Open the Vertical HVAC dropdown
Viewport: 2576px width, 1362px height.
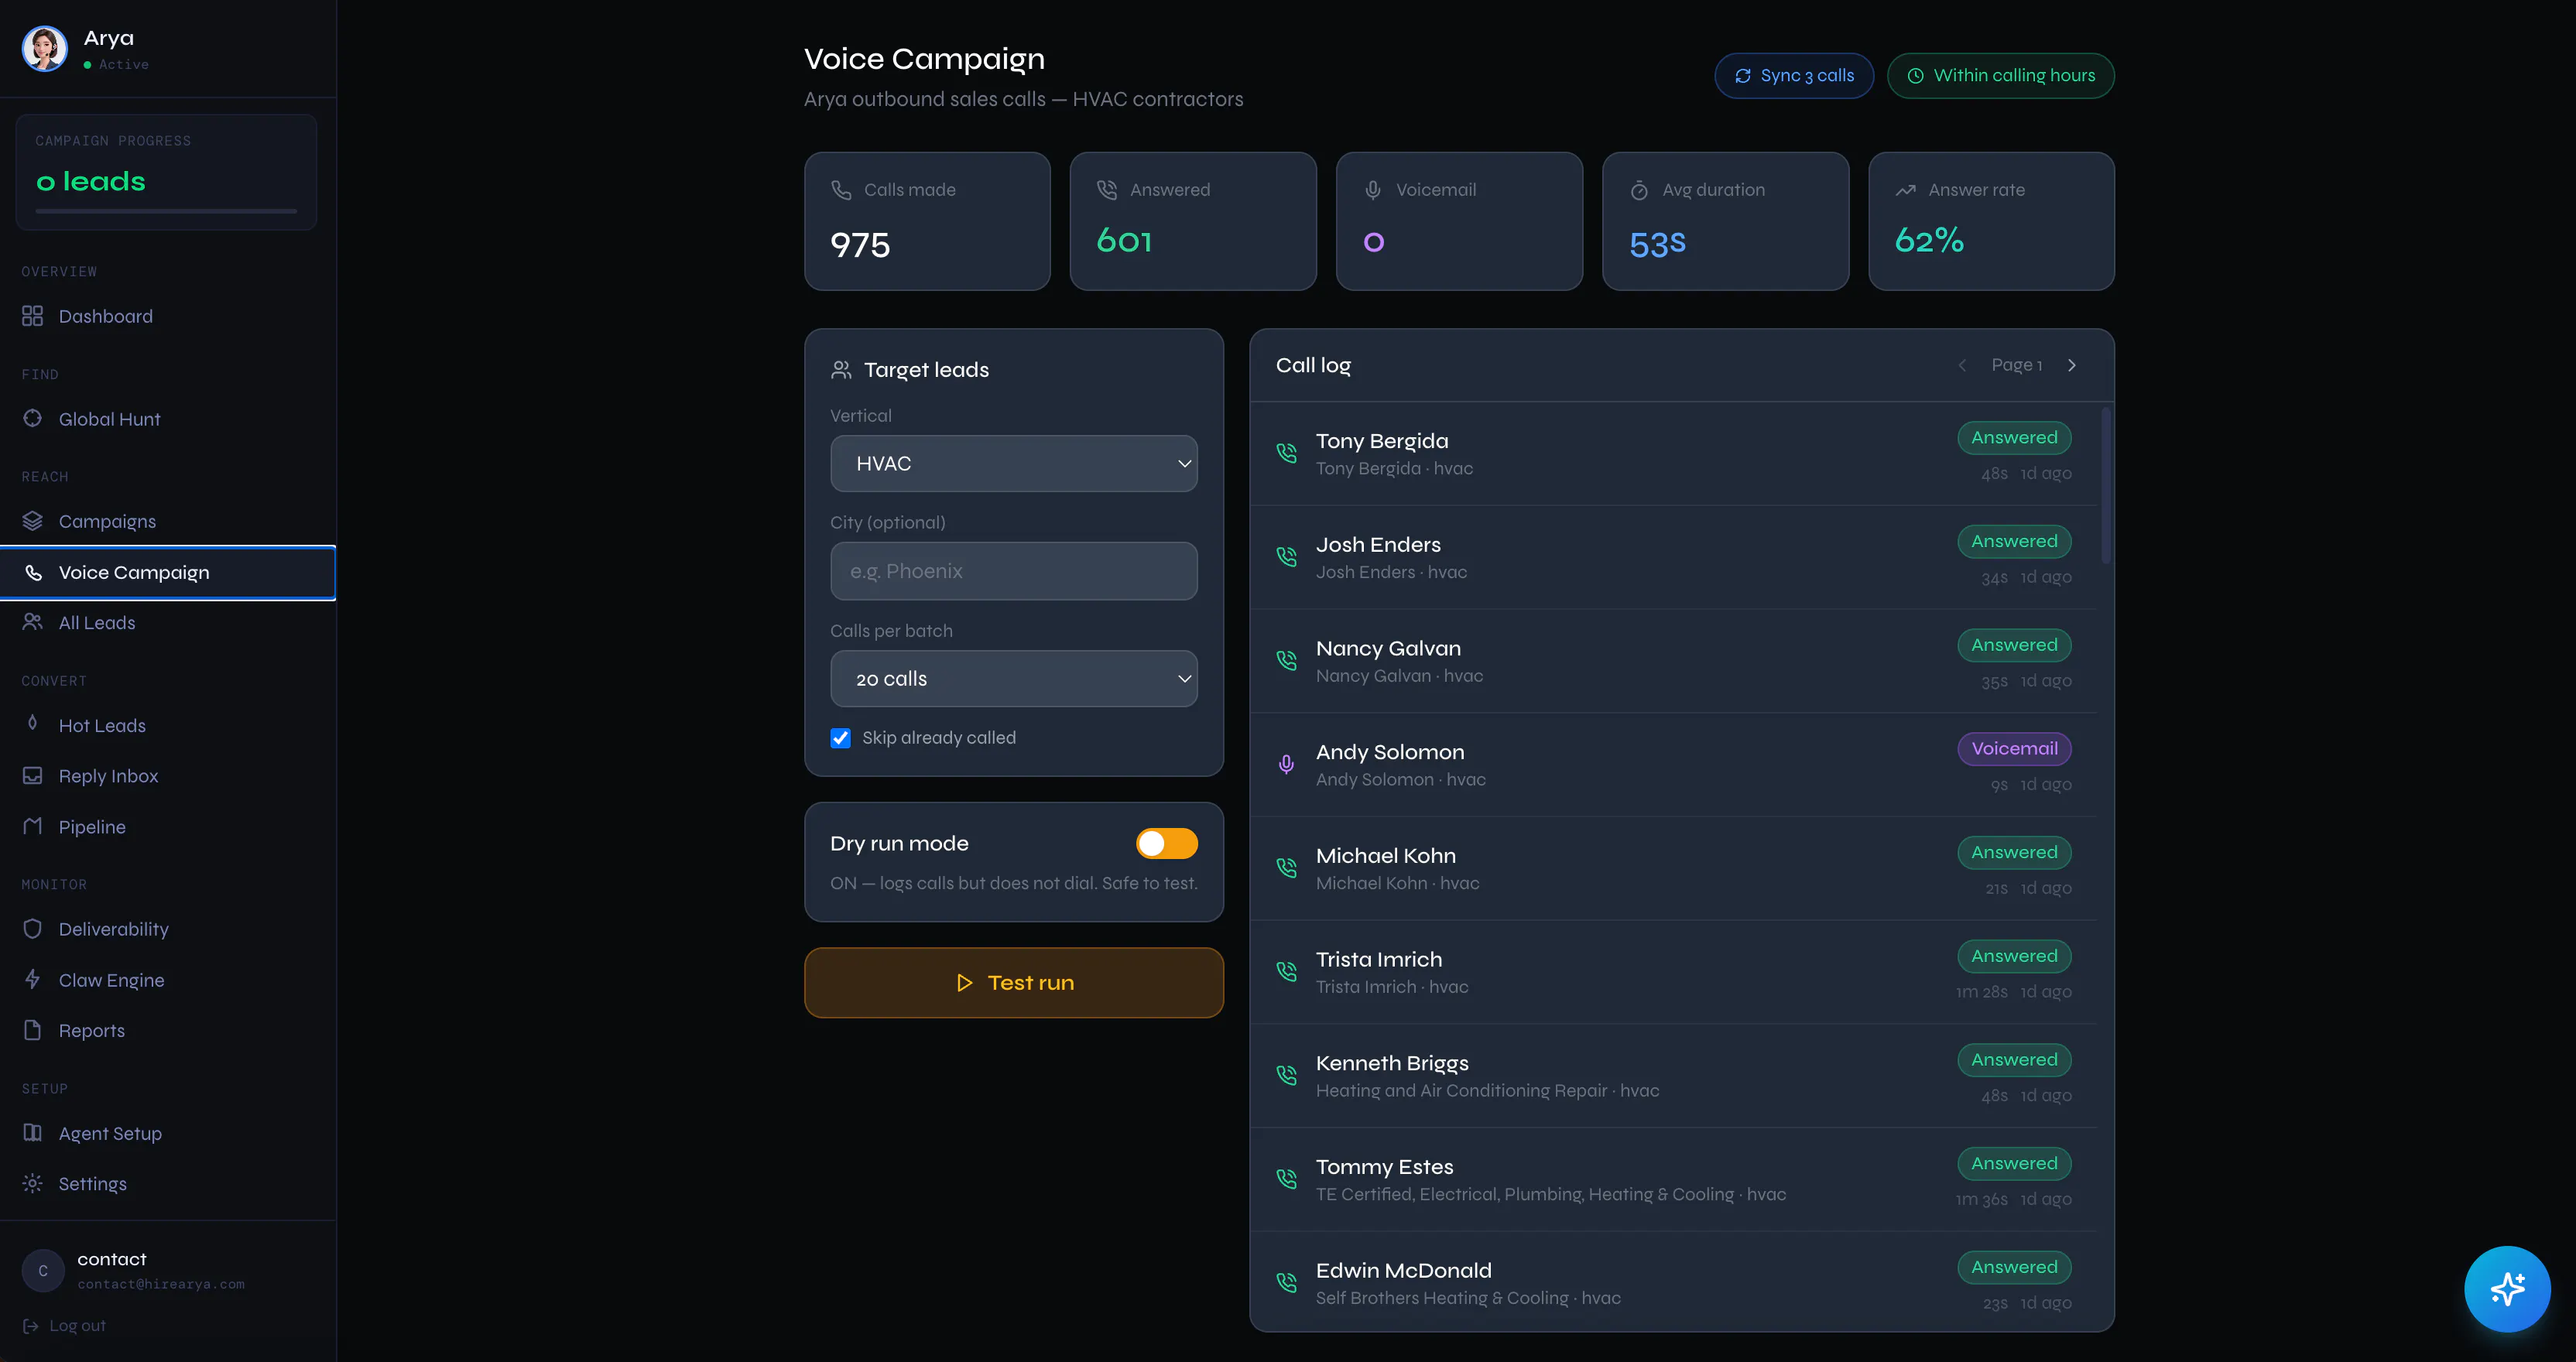pos(1014,464)
